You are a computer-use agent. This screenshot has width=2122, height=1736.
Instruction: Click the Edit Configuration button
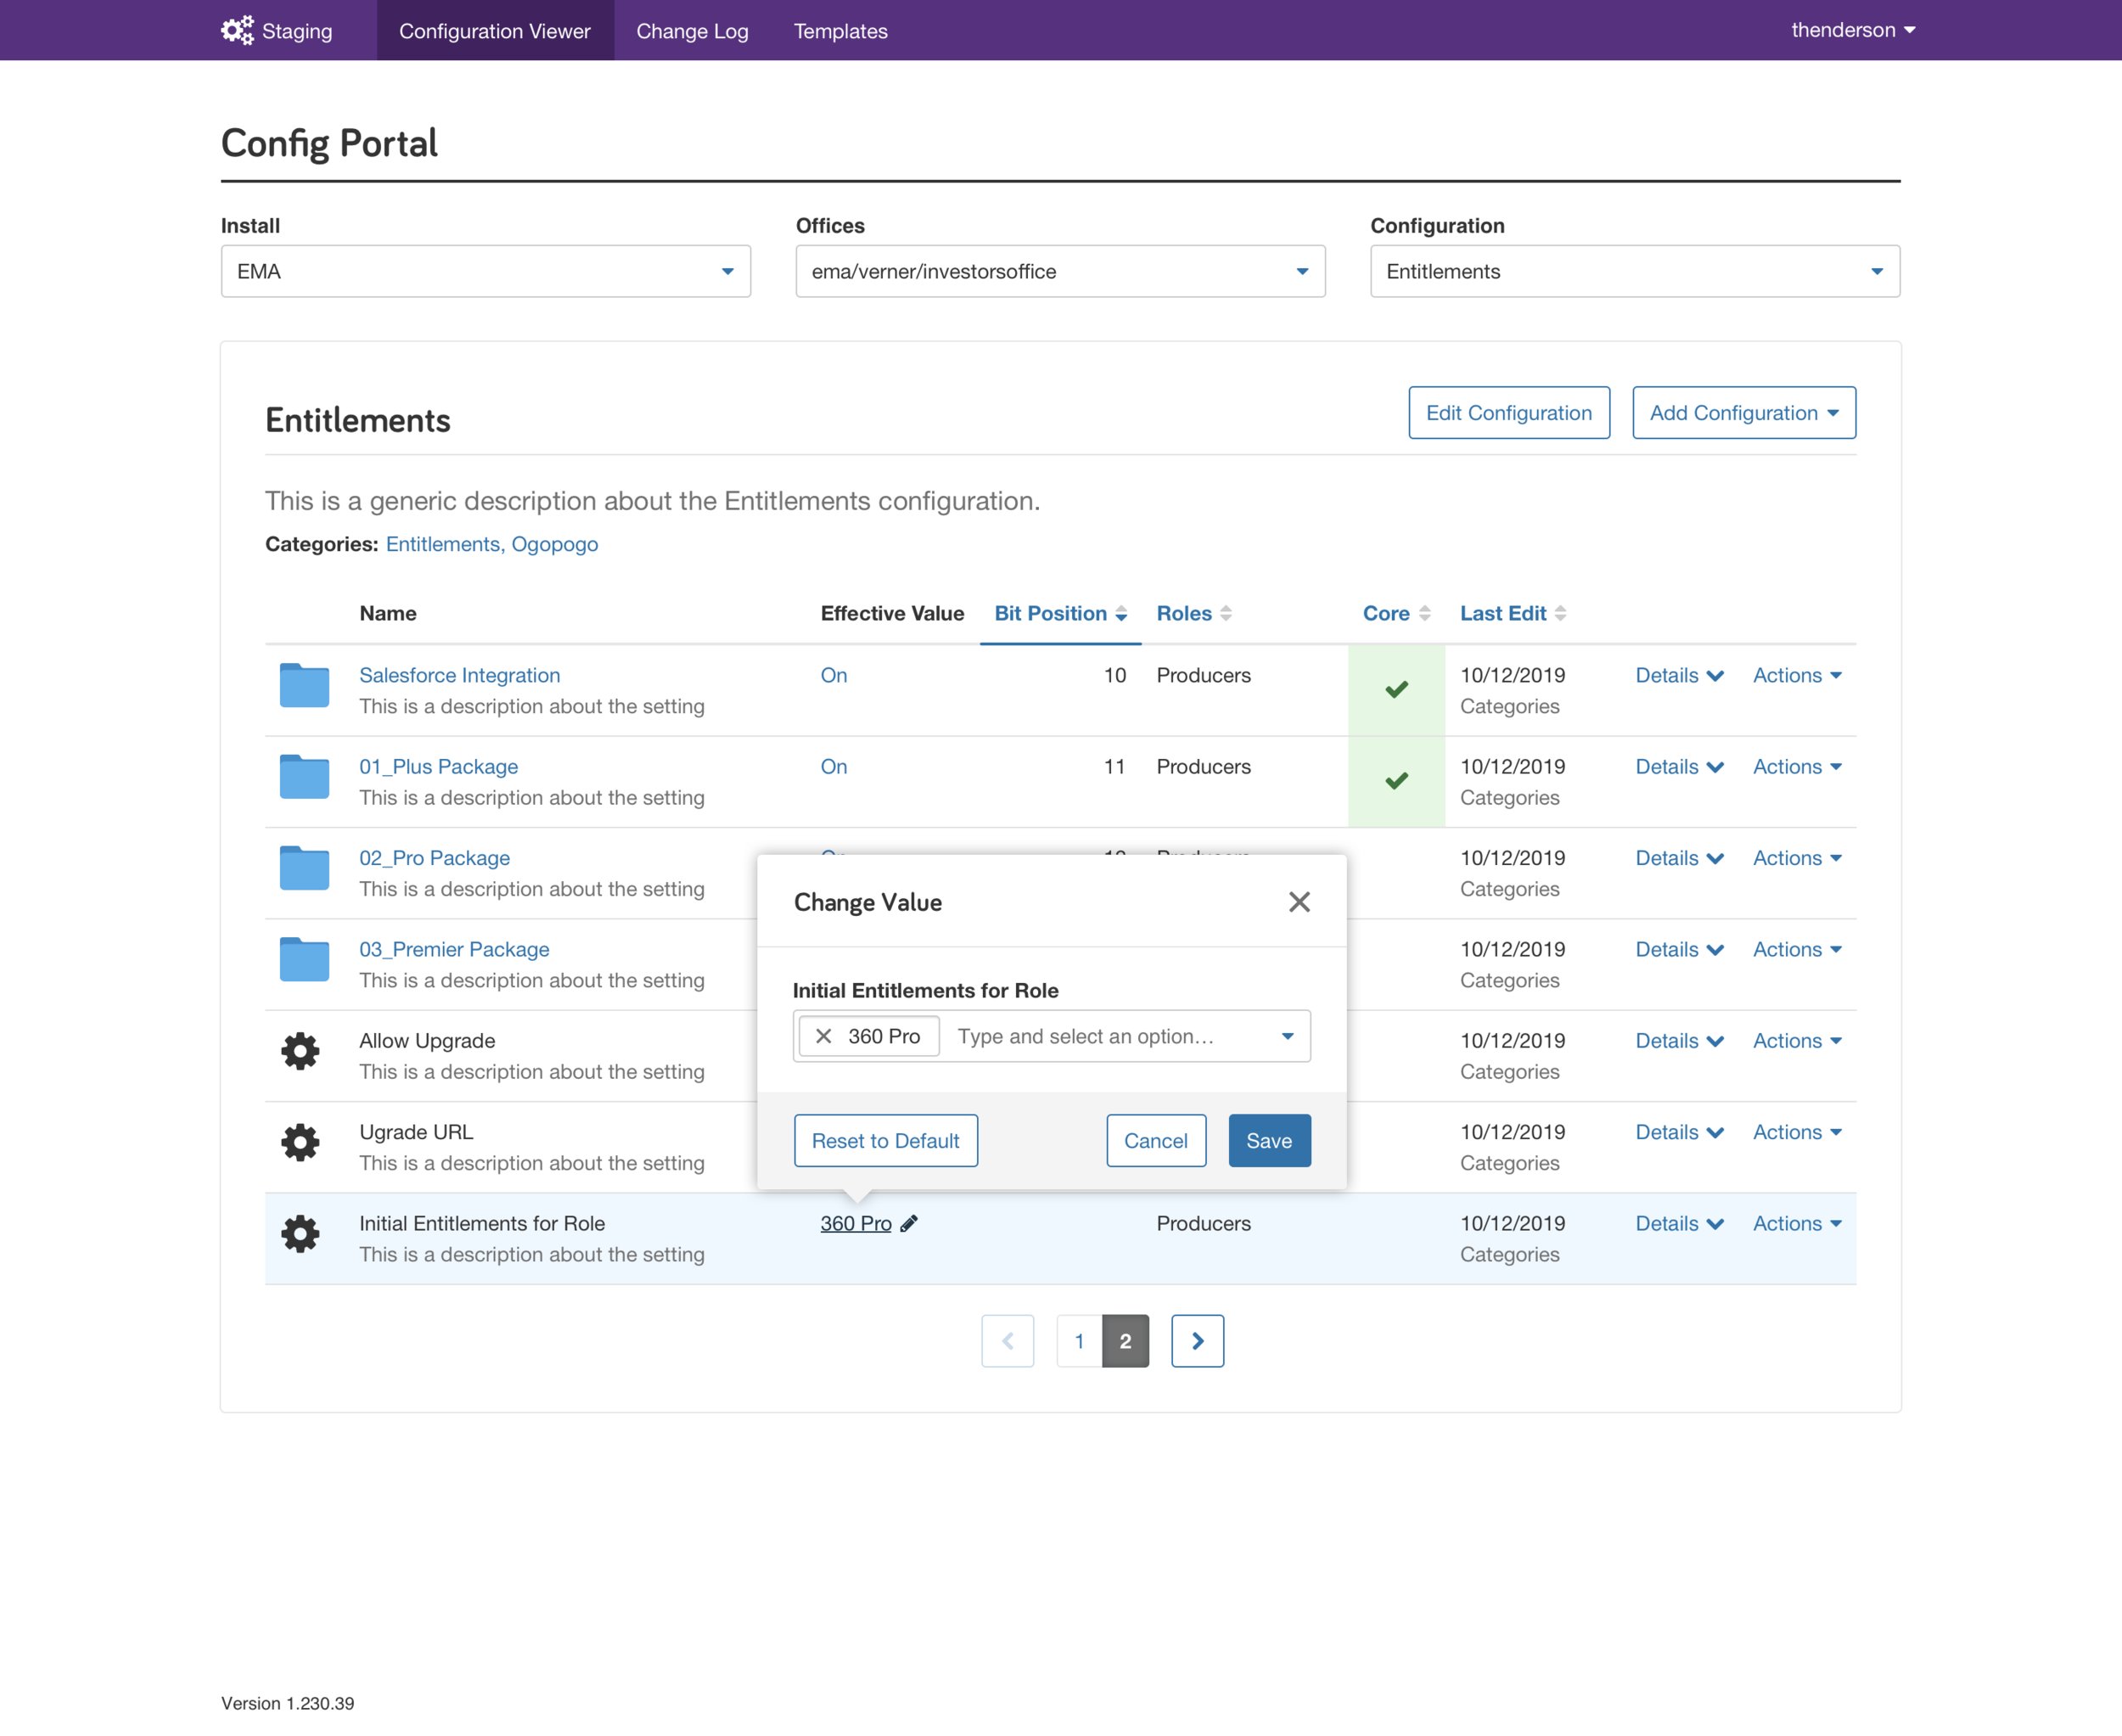1509,413
